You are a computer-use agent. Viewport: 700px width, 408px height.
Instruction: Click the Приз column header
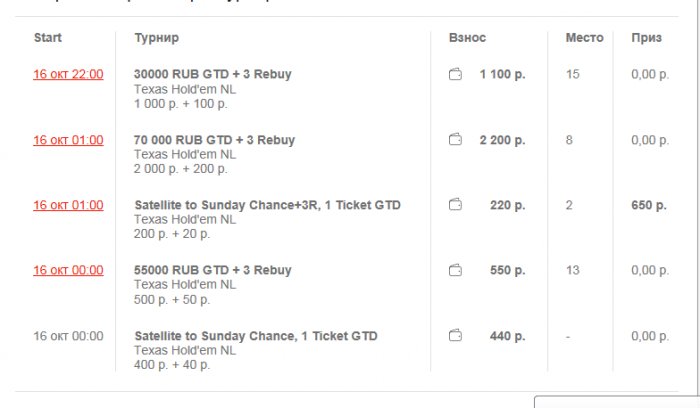point(646,38)
